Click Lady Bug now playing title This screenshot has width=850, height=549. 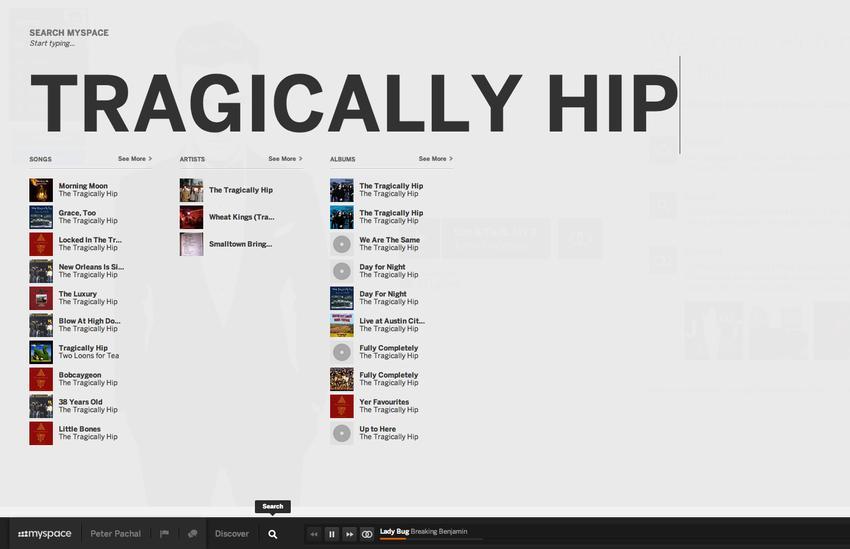[394, 532]
